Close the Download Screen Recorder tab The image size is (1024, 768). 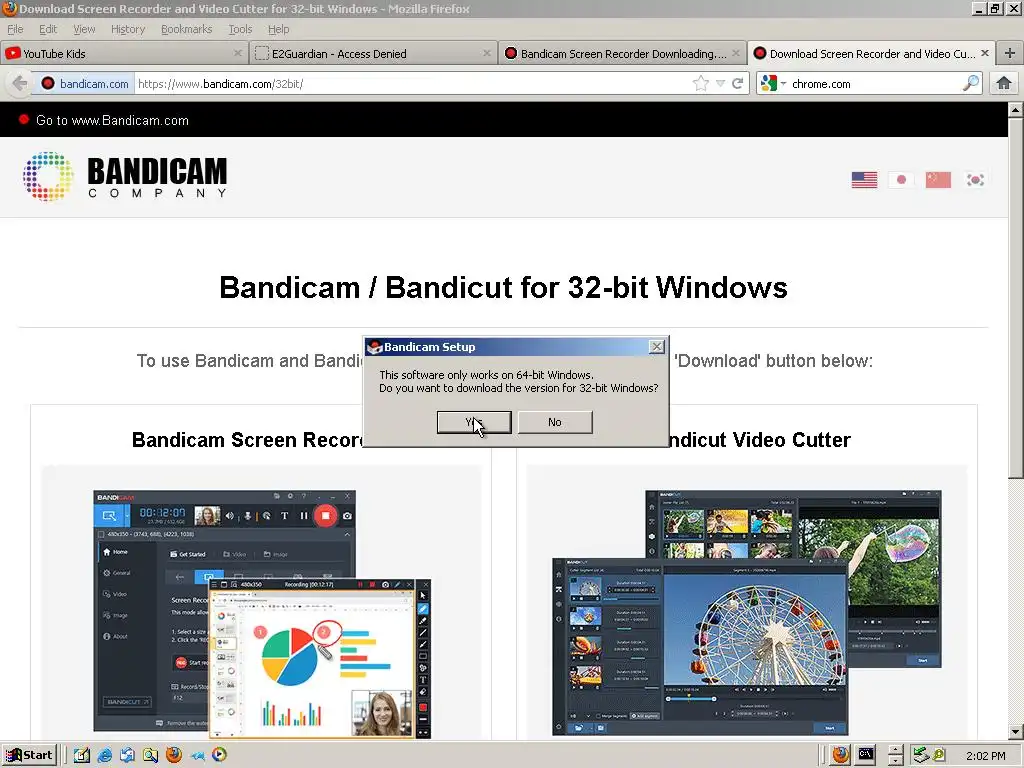tap(985, 53)
